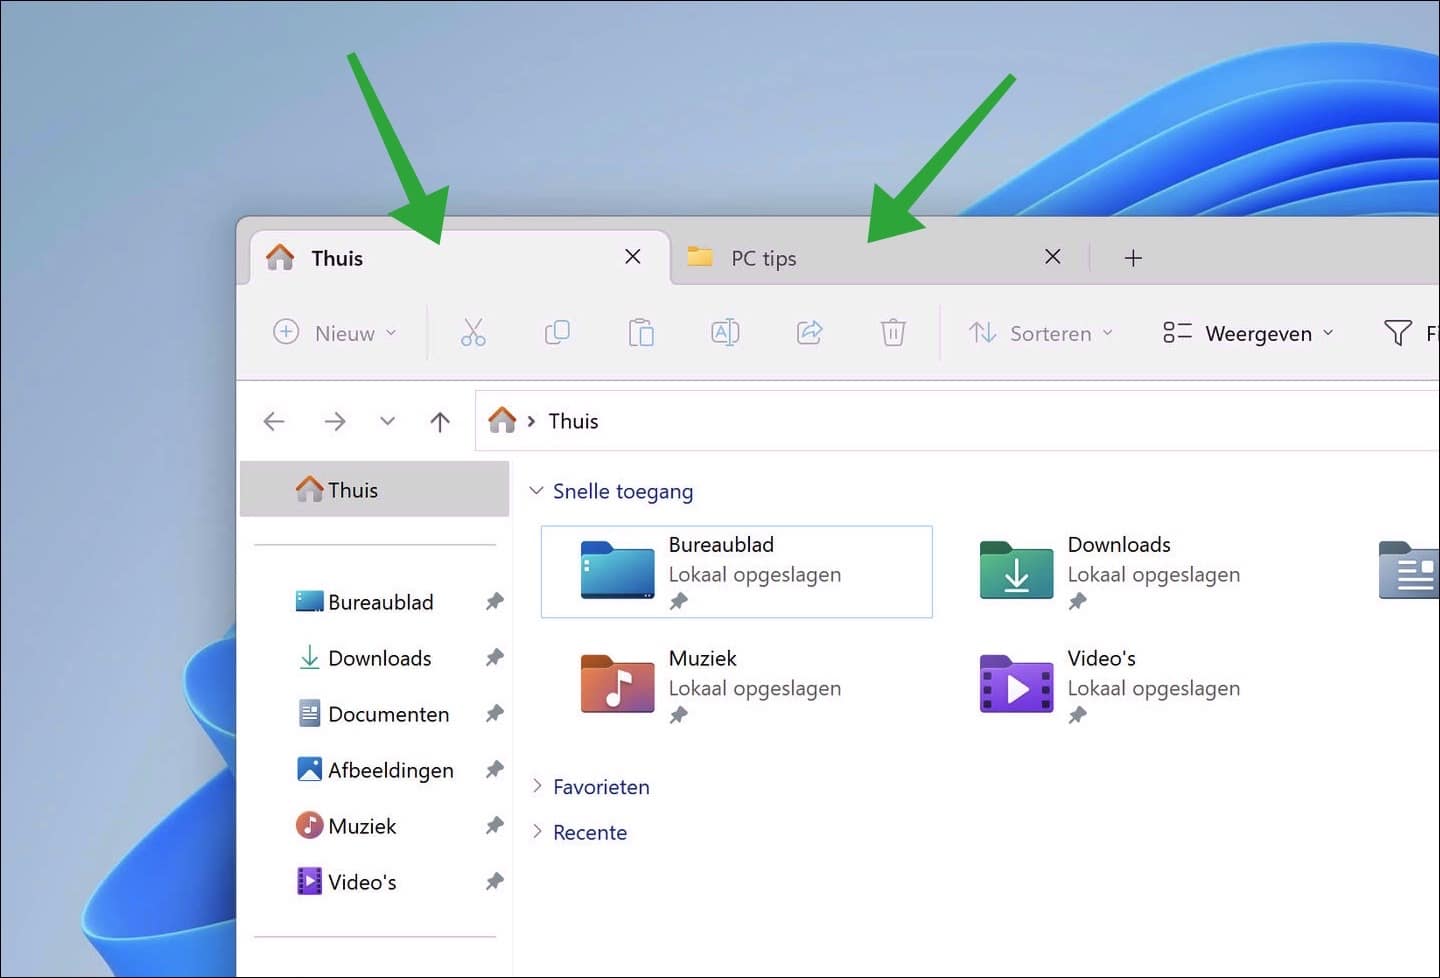Open a new tab with the plus button
1440x978 pixels.
[1133, 257]
